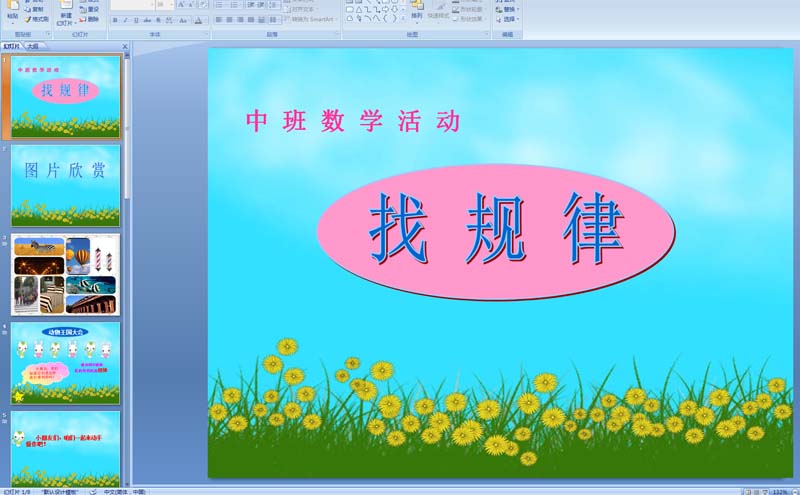Switch to the Outline (大纲) tab
This screenshot has width=800, height=495.
pos(33,46)
